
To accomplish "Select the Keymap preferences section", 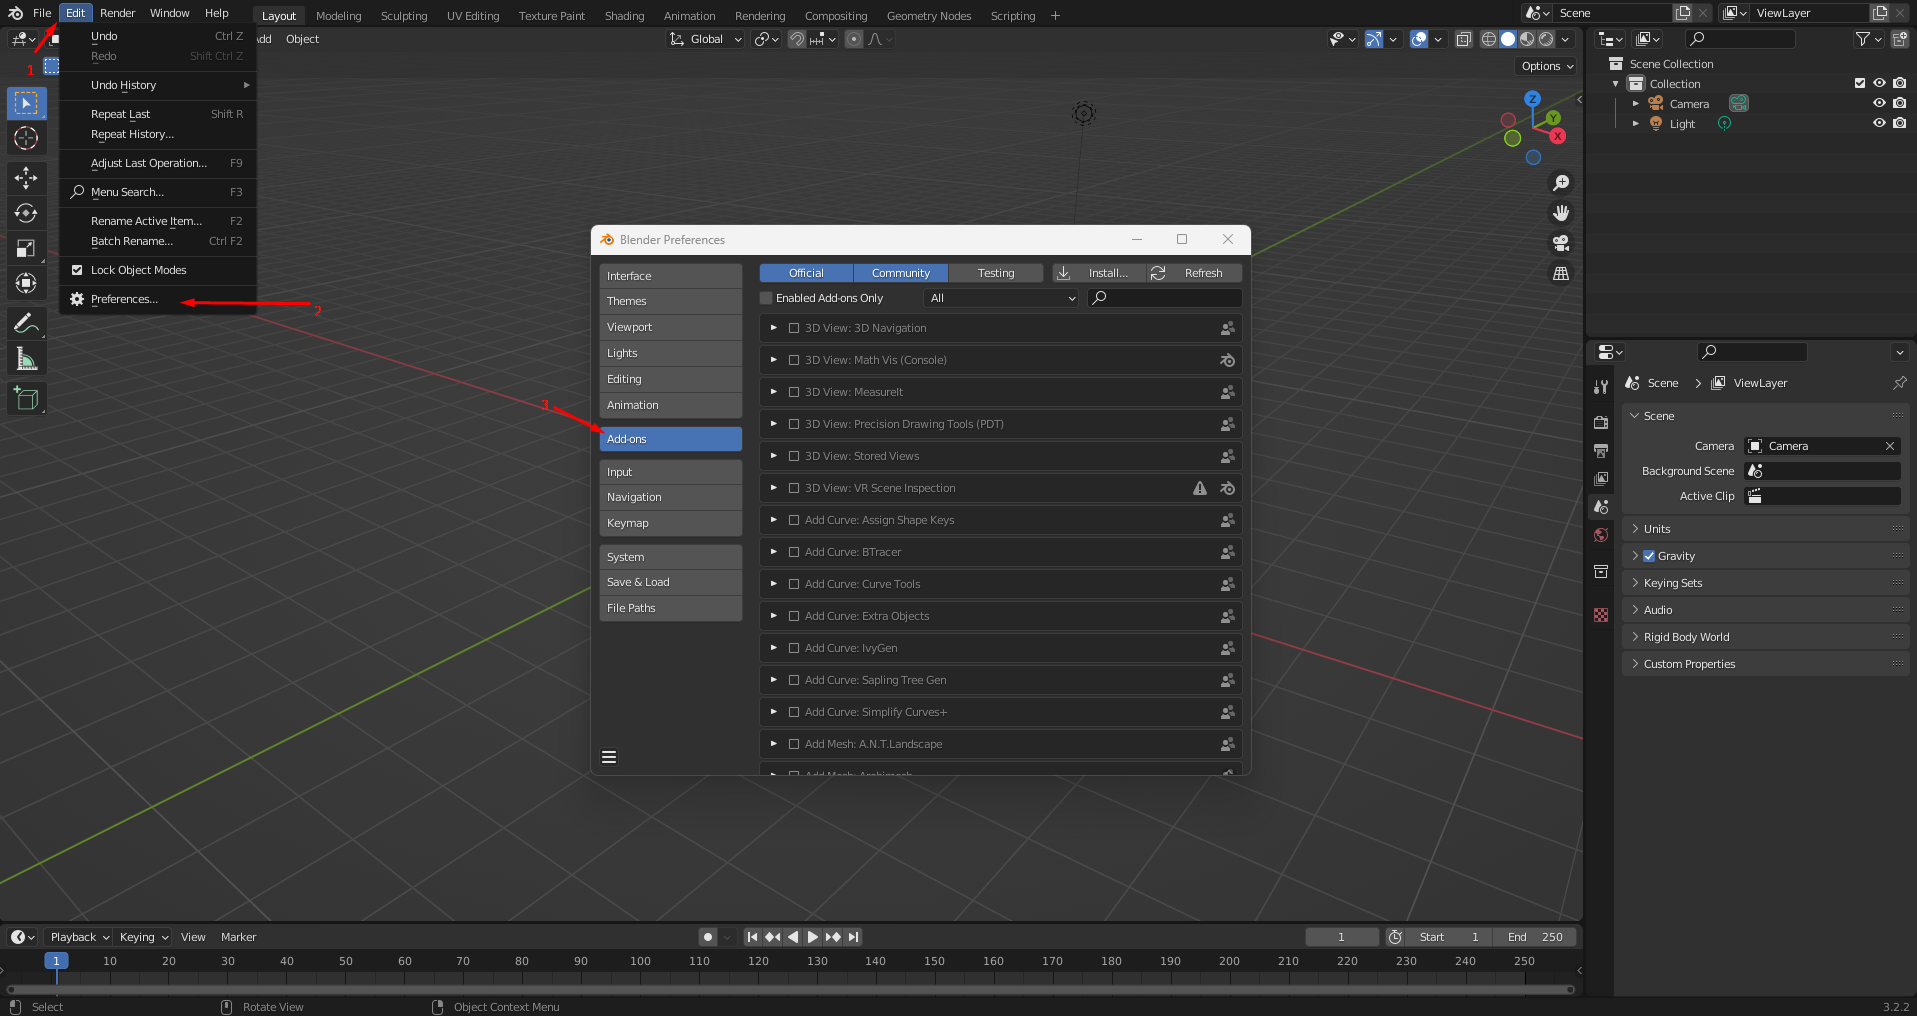I will tap(671, 523).
